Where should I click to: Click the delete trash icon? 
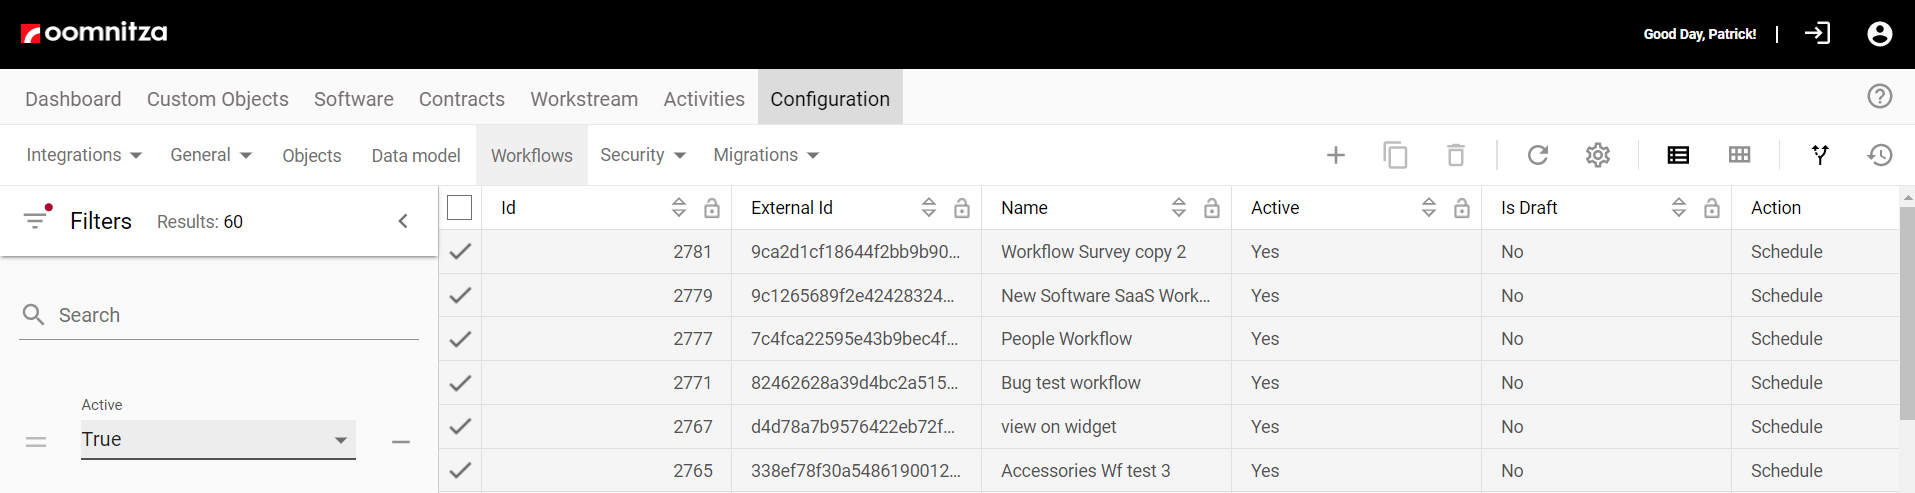coord(1455,155)
